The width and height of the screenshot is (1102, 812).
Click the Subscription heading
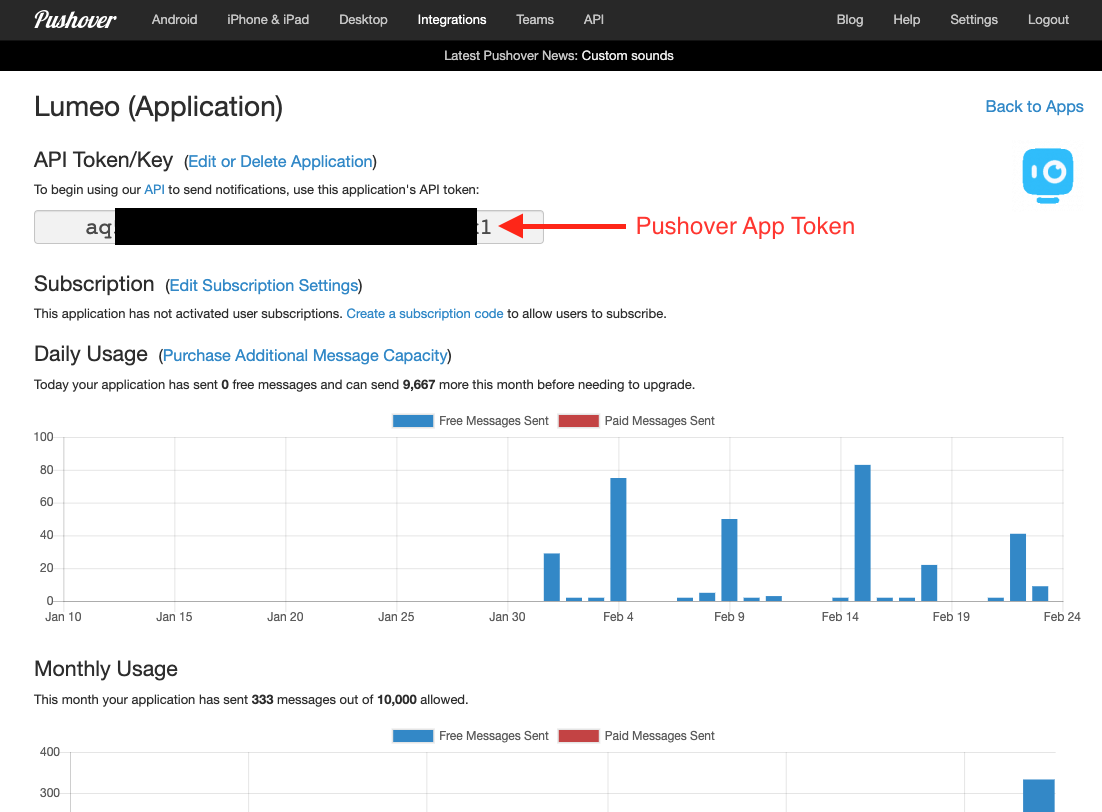(94, 284)
